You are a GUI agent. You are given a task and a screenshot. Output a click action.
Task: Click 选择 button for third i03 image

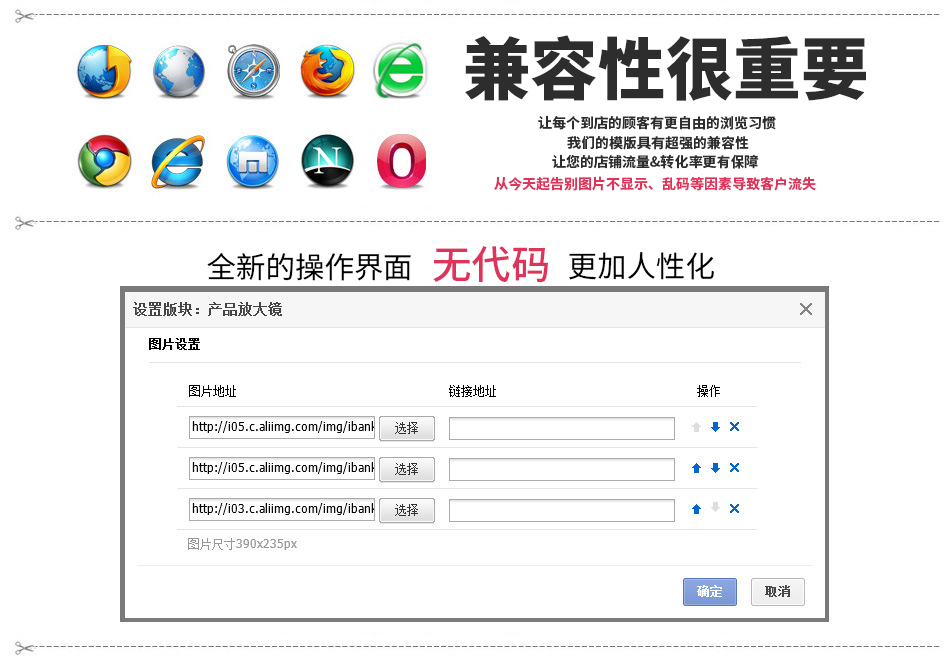(407, 511)
